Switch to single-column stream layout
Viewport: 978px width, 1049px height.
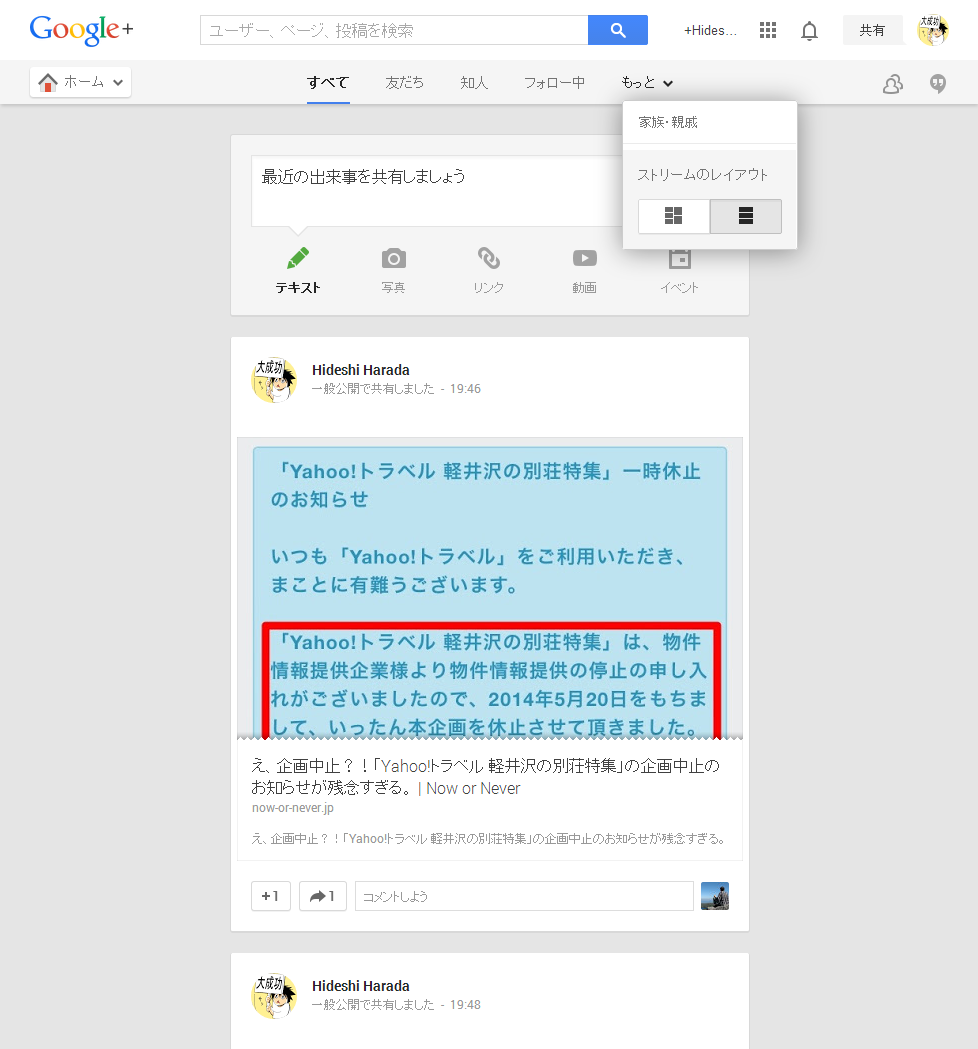[745, 216]
